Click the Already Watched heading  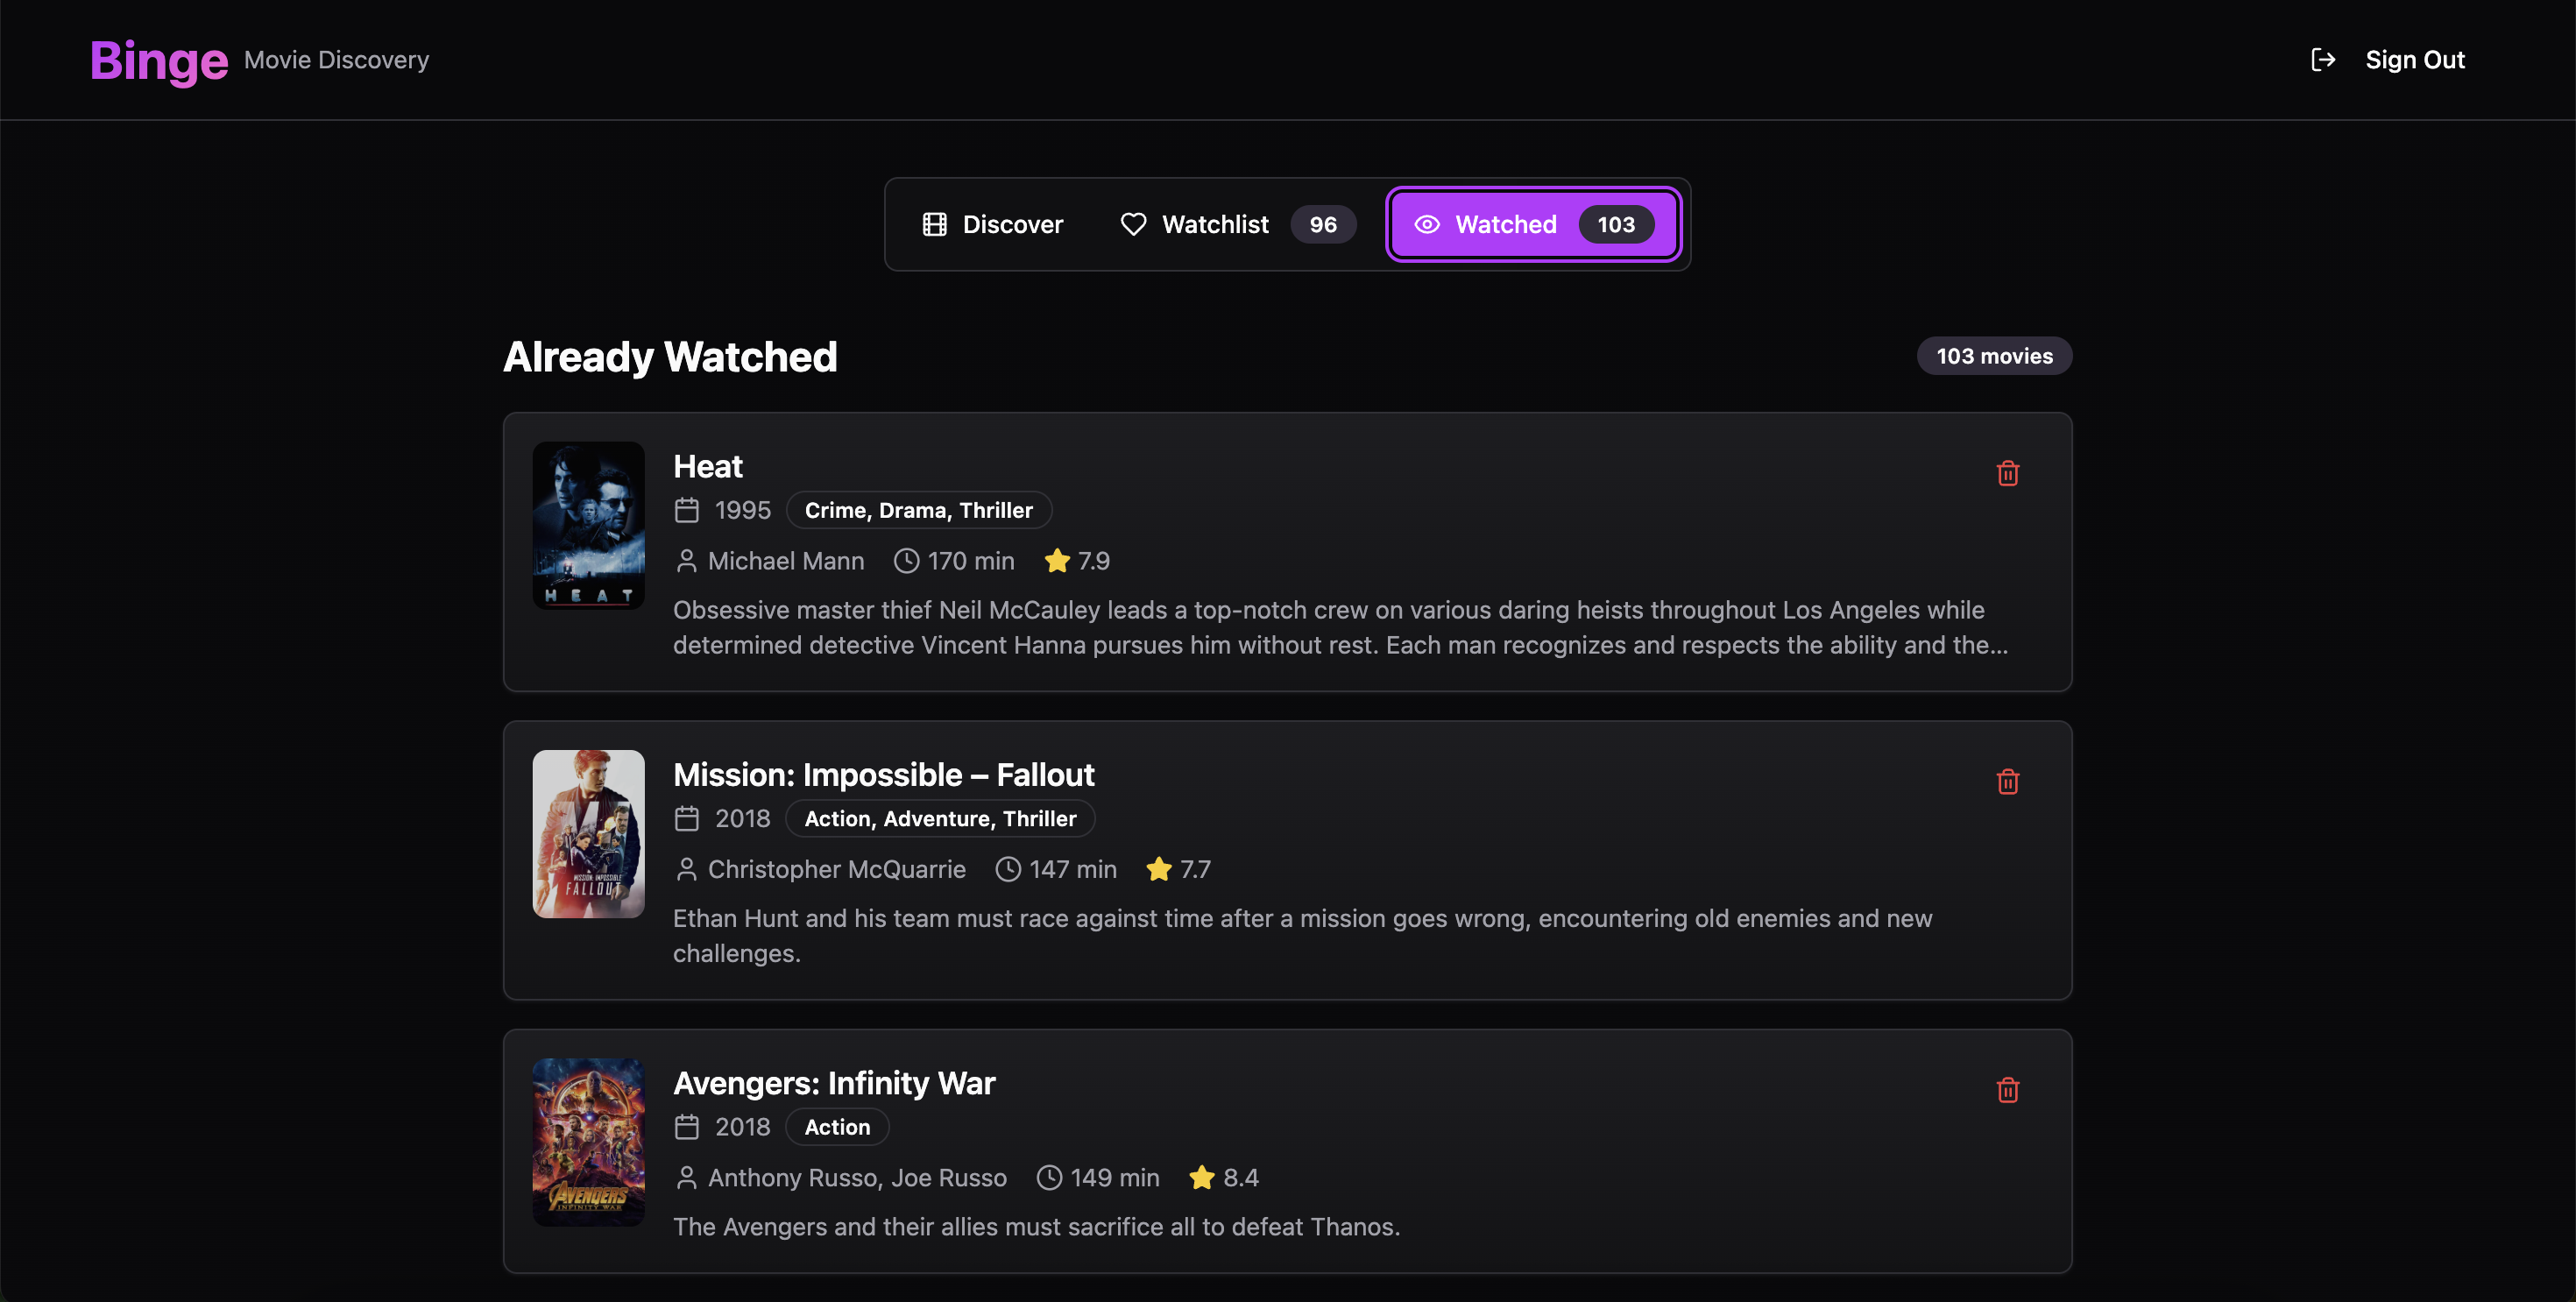(x=670, y=357)
